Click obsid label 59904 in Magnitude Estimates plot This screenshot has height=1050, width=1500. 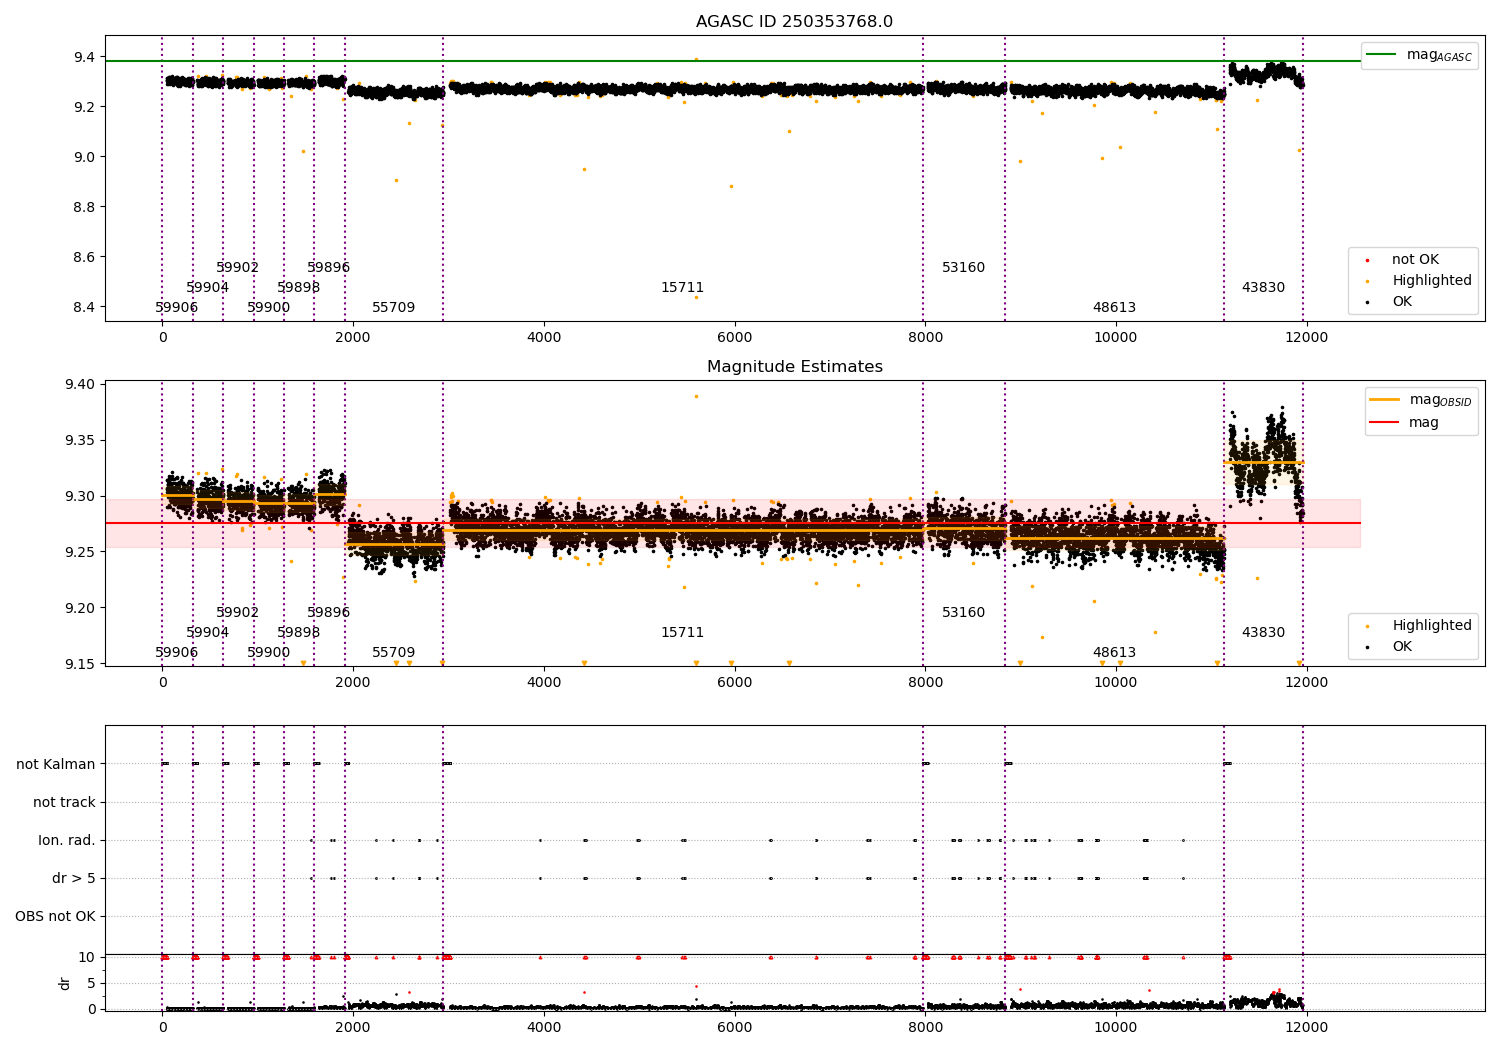[207, 632]
